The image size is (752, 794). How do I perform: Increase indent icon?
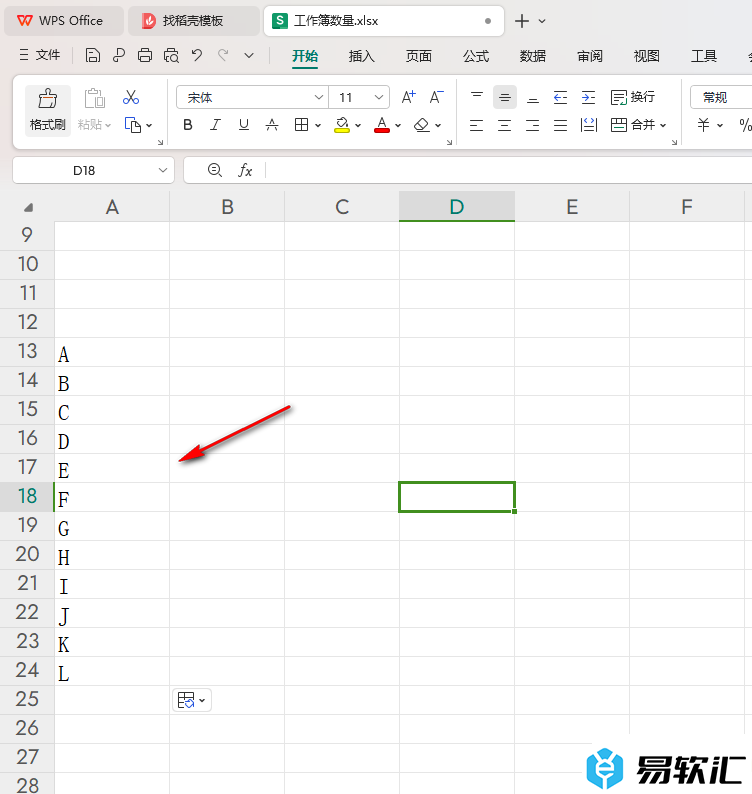coord(588,97)
